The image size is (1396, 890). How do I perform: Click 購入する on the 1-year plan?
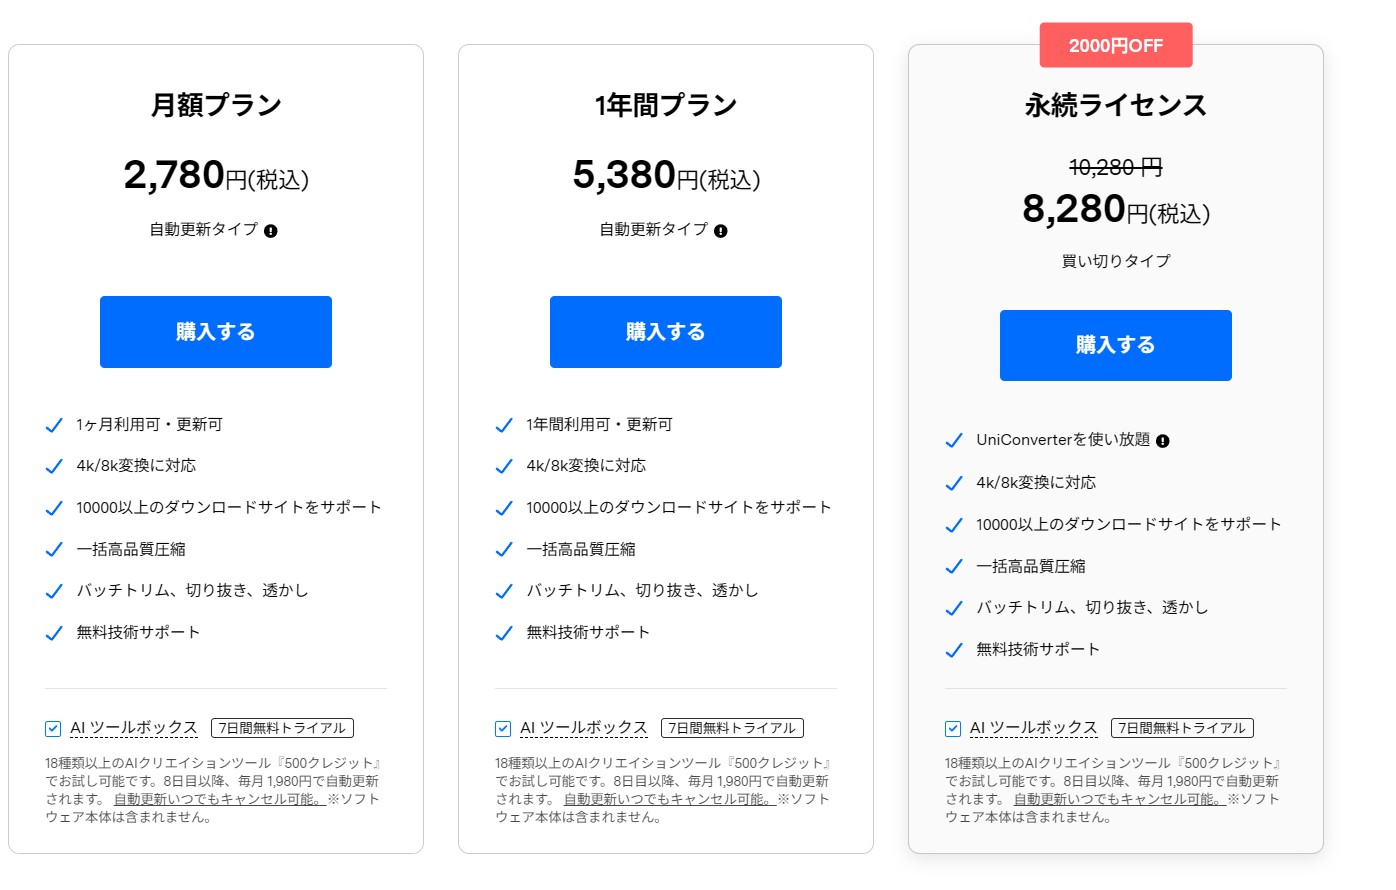click(665, 331)
